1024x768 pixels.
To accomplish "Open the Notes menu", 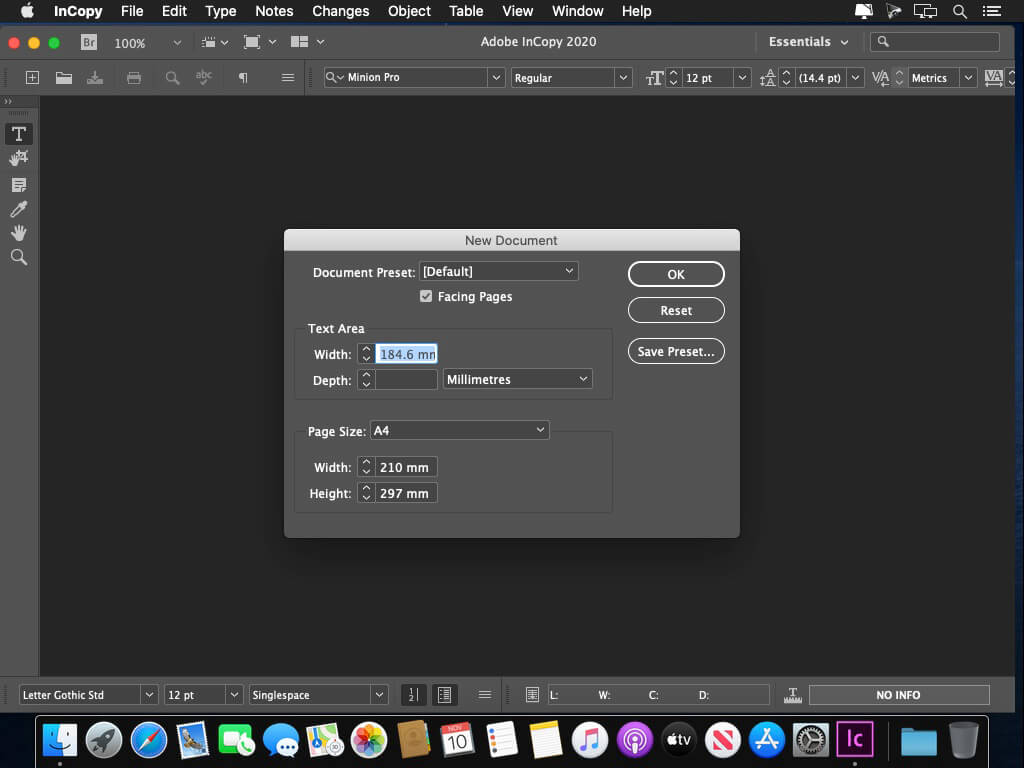I will click(274, 11).
